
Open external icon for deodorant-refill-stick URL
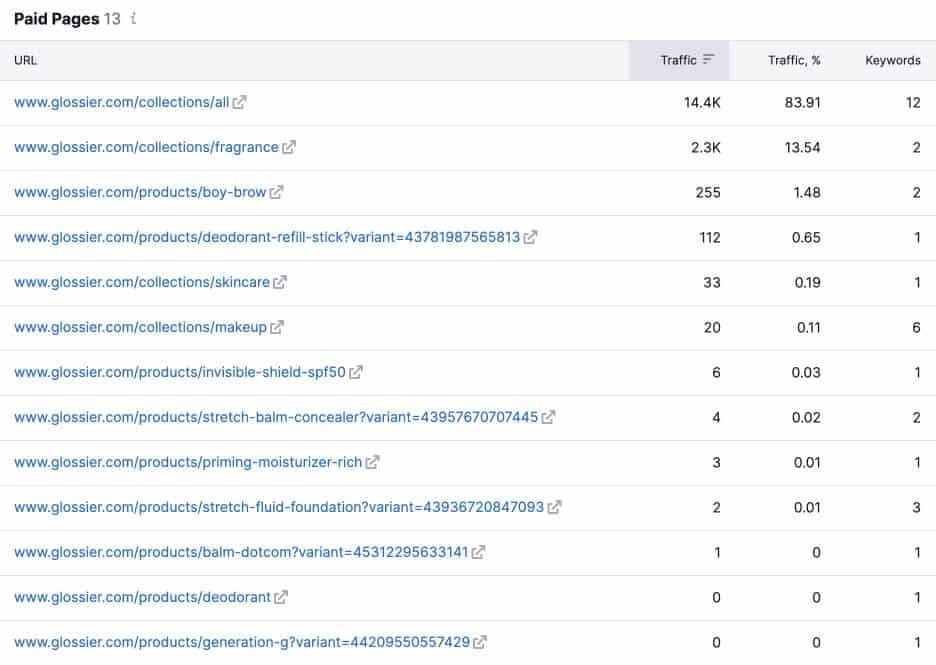click(x=530, y=237)
